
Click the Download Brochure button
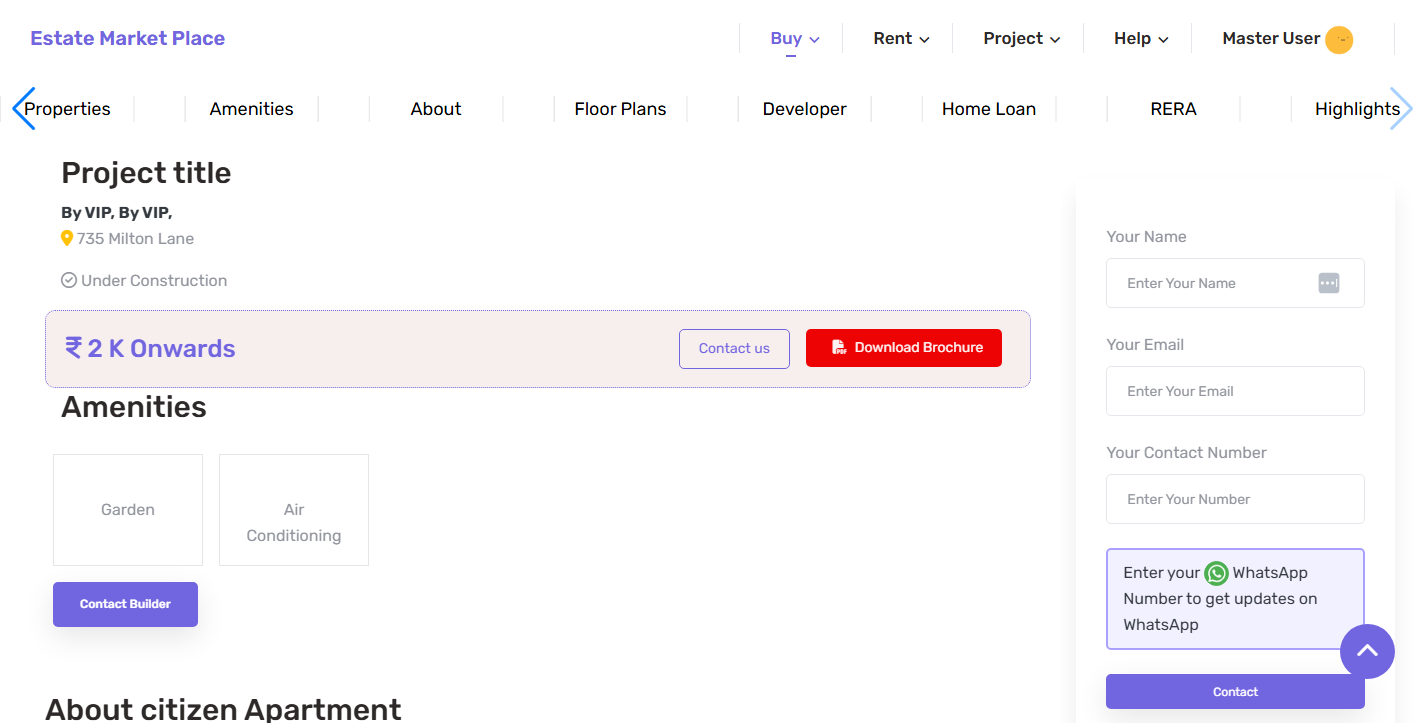pyautogui.click(x=903, y=348)
